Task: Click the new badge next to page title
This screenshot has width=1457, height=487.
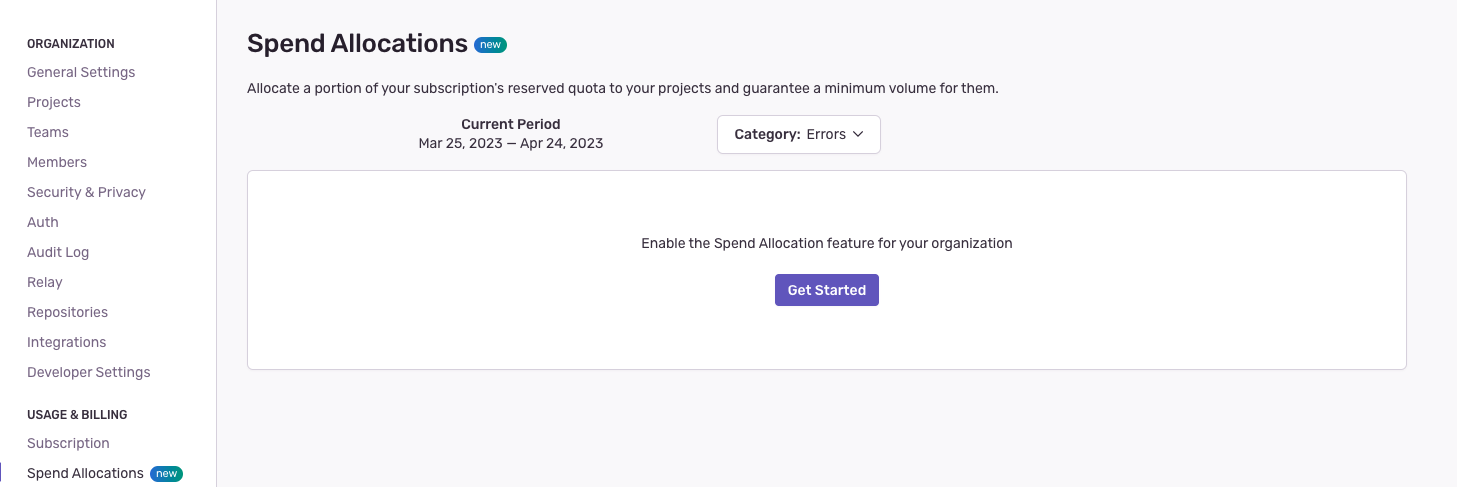Action: [x=490, y=45]
